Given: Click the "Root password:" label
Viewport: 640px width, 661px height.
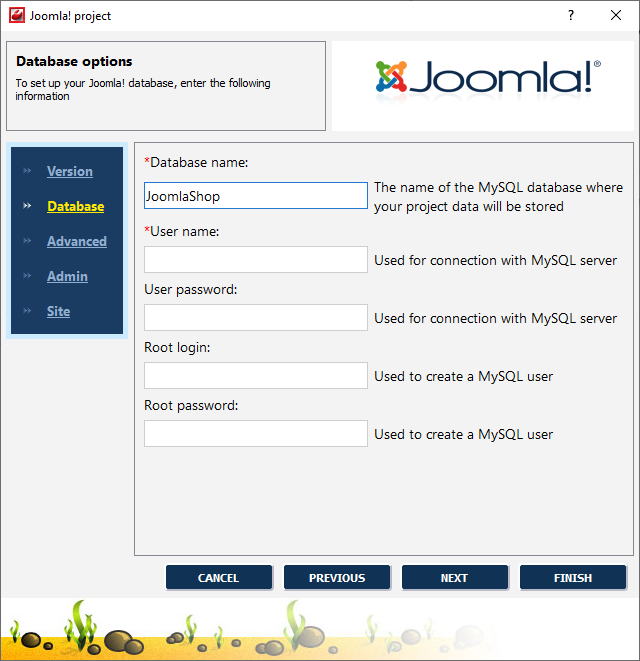Looking at the screenshot, I should tap(191, 406).
